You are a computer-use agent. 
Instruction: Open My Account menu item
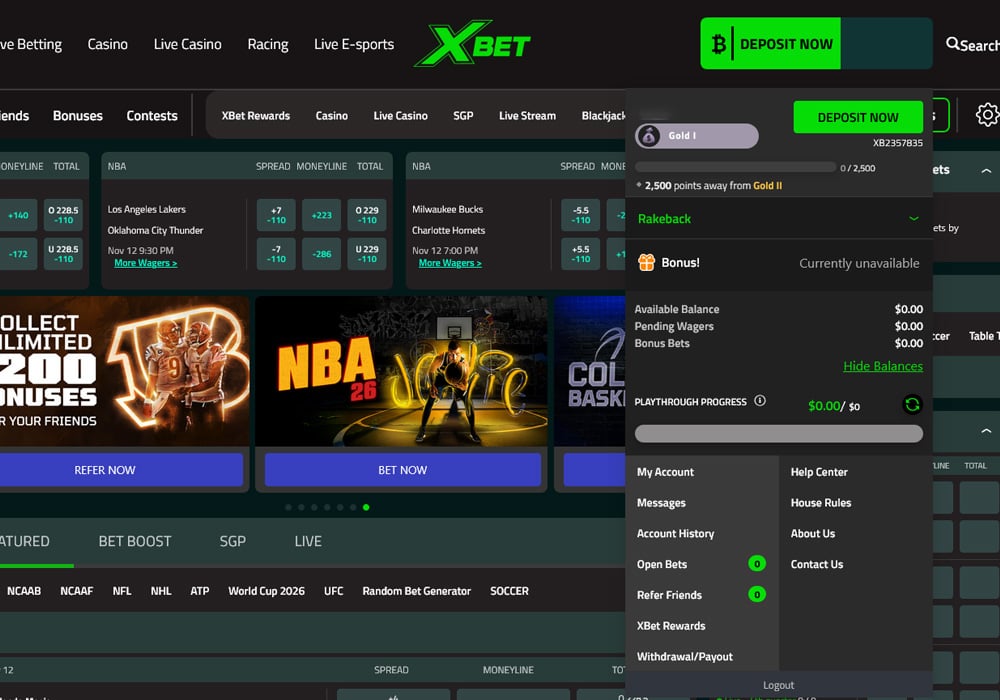pyautogui.click(x=665, y=472)
